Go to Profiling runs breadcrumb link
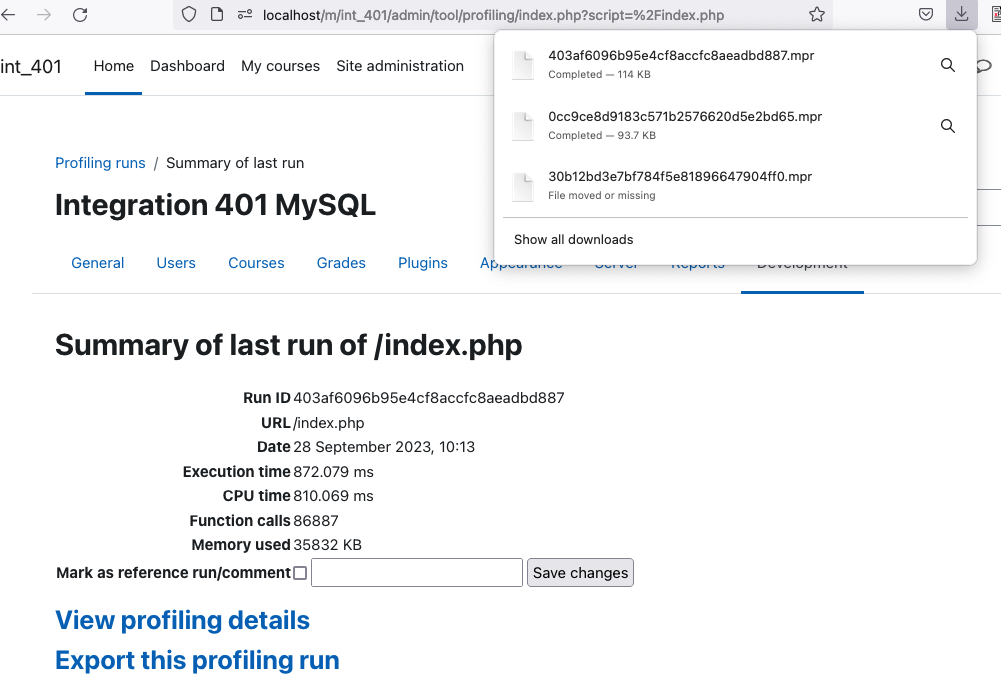The width and height of the screenshot is (1001, 675). (100, 163)
